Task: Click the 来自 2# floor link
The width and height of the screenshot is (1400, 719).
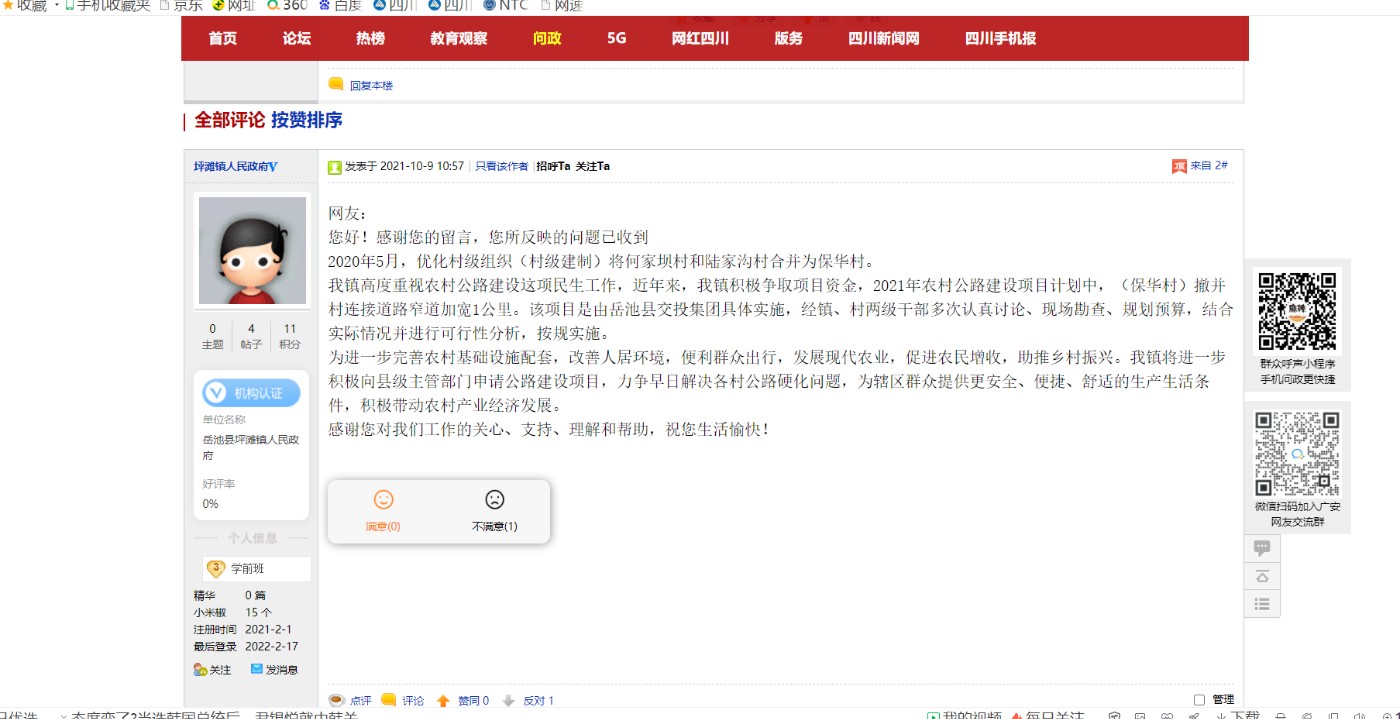Action: (1209, 166)
